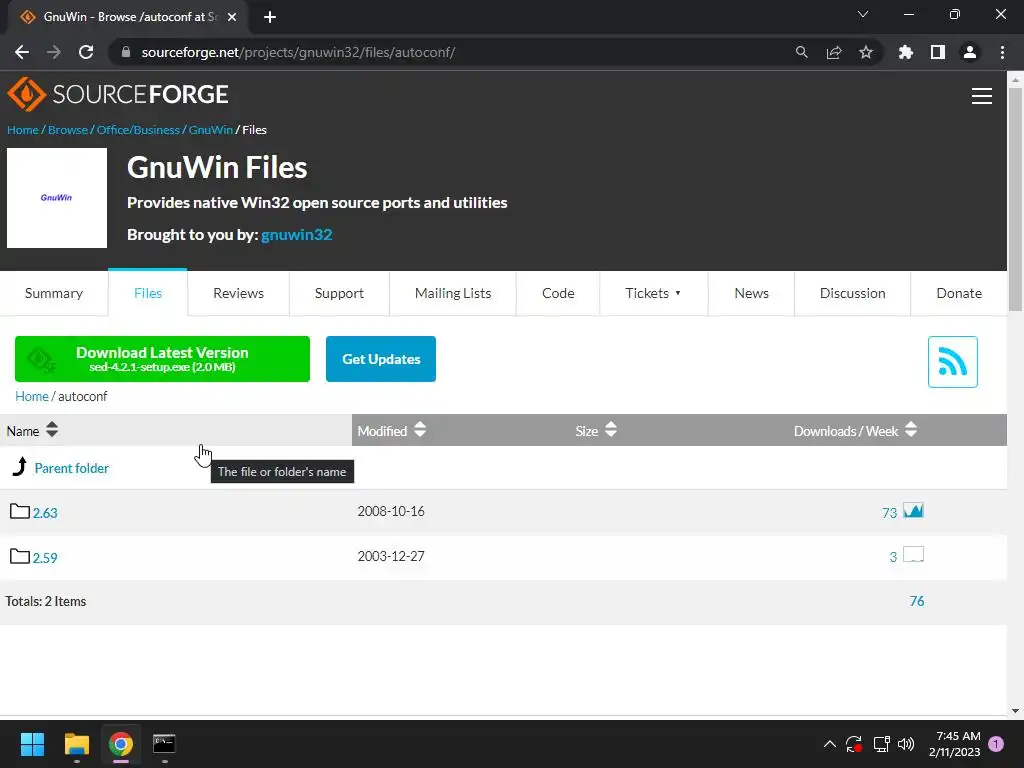1024x768 pixels.
Task: Click the Parent folder up arrow icon
Action: tap(20, 466)
